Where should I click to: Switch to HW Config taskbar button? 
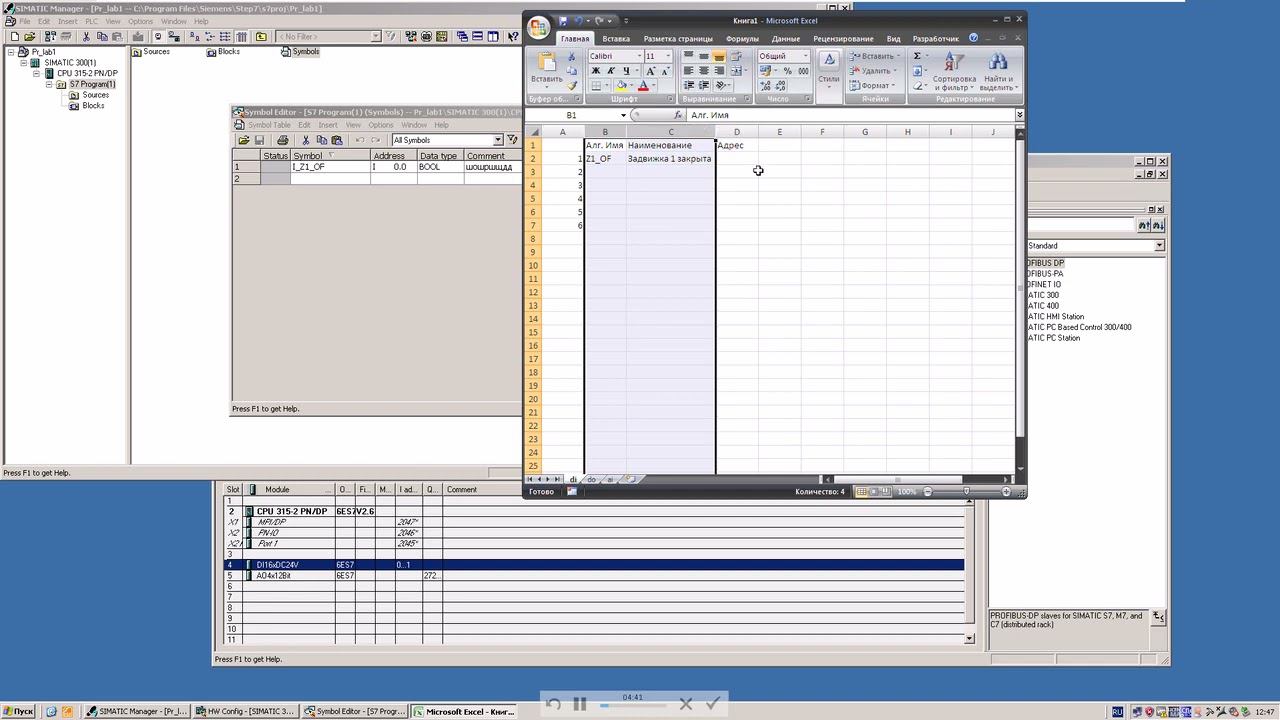click(x=244, y=712)
